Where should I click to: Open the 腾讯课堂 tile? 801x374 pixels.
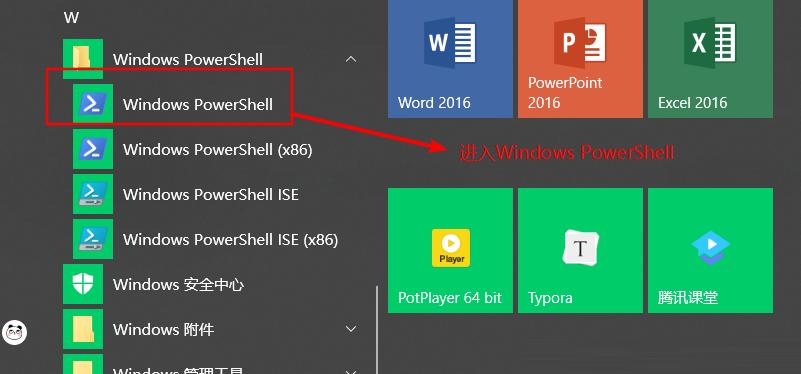pyautogui.click(x=710, y=250)
